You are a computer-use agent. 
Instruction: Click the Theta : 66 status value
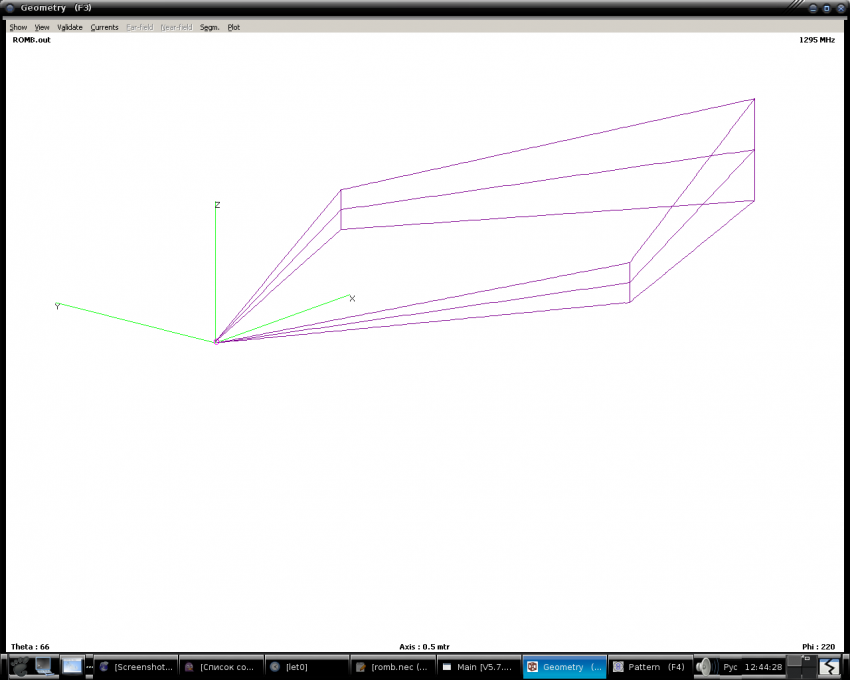(x=30, y=646)
